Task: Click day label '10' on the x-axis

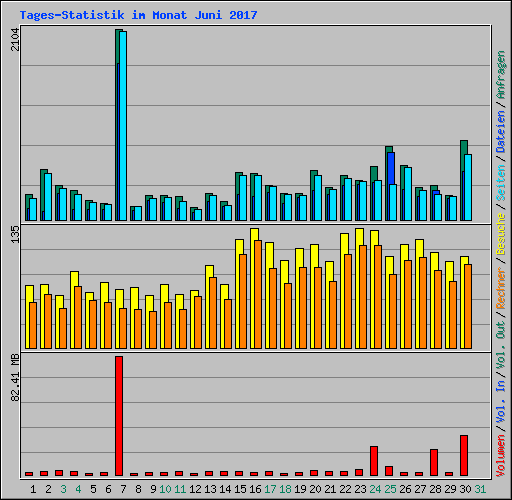Action: pos(165,489)
